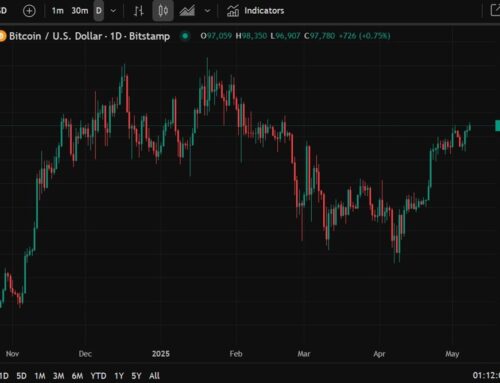Click the Bitcoin / U.S. Dollar symbol title
The image size is (500, 383).
coord(89,36)
